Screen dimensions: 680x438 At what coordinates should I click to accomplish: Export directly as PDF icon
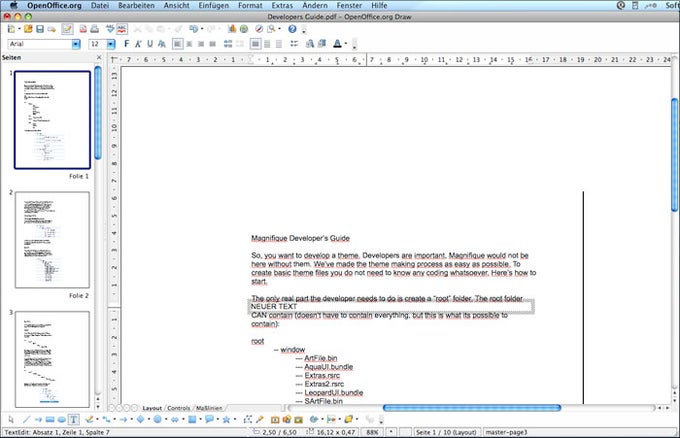(83, 29)
